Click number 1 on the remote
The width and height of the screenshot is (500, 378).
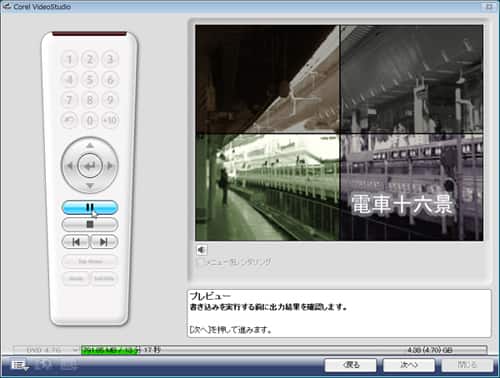(69, 60)
